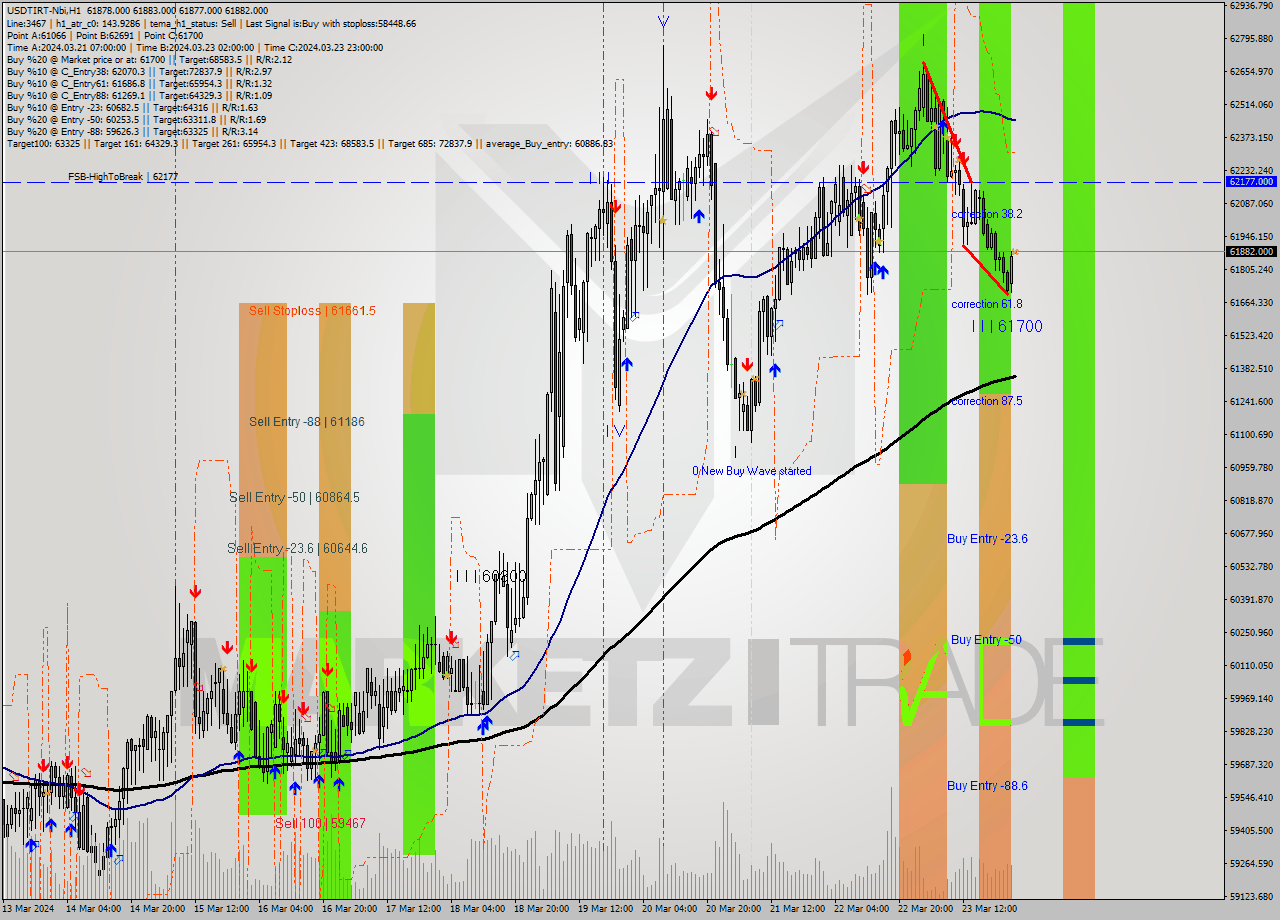The width and height of the screenshot is (1280, 920).
Task: Select the 18 Mar 04:00 time label
Action: (x=477, y=909)
